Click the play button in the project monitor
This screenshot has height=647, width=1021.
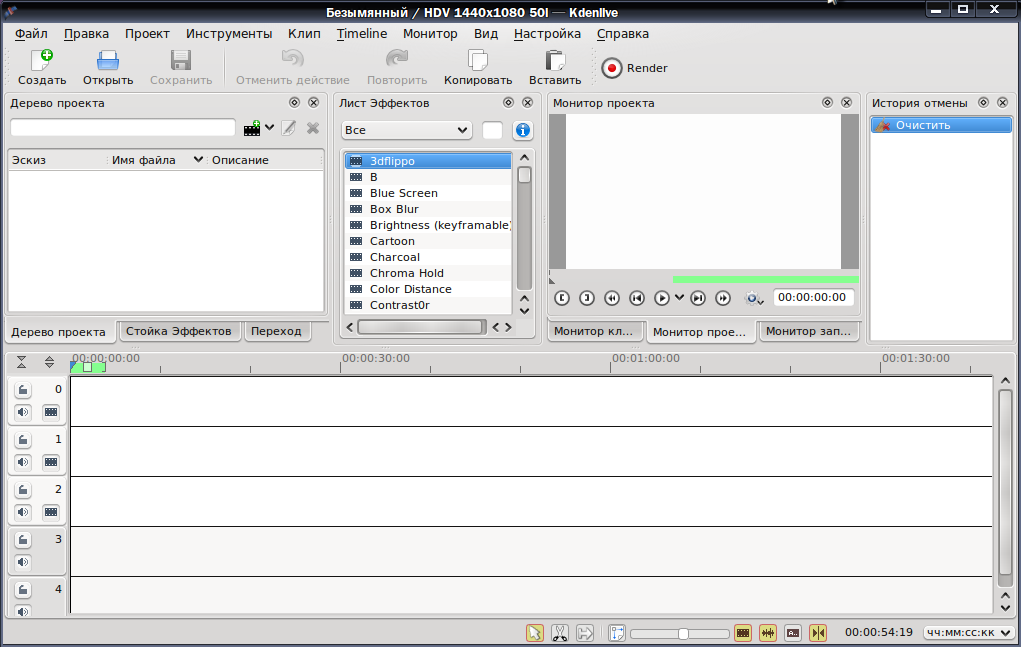662,298
